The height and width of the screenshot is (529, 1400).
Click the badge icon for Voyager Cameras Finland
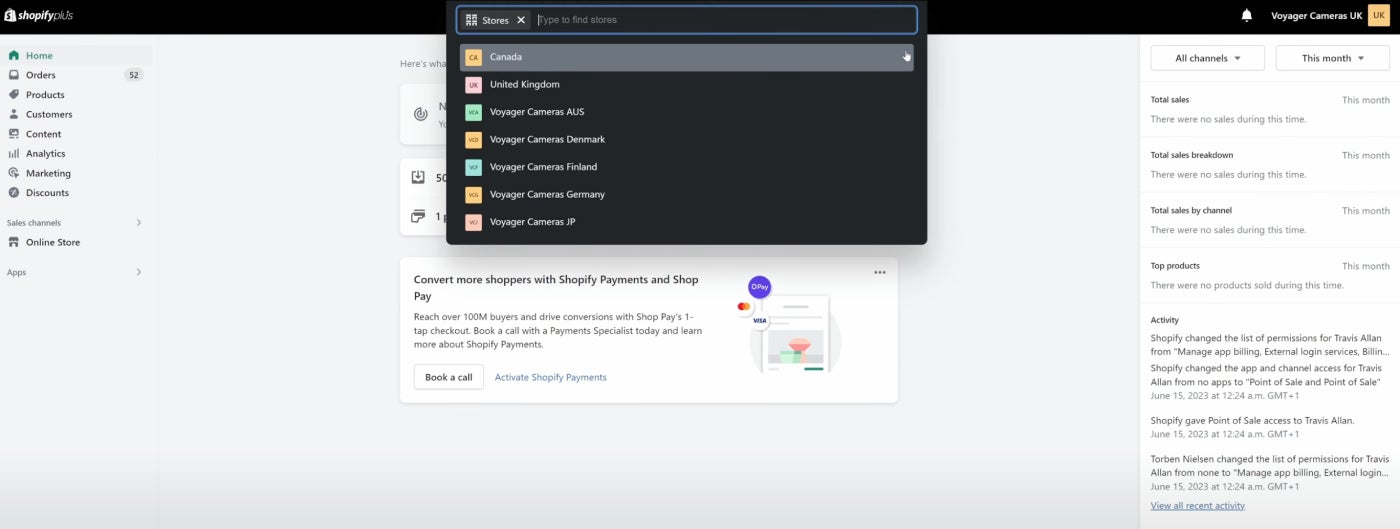point(473,167)
